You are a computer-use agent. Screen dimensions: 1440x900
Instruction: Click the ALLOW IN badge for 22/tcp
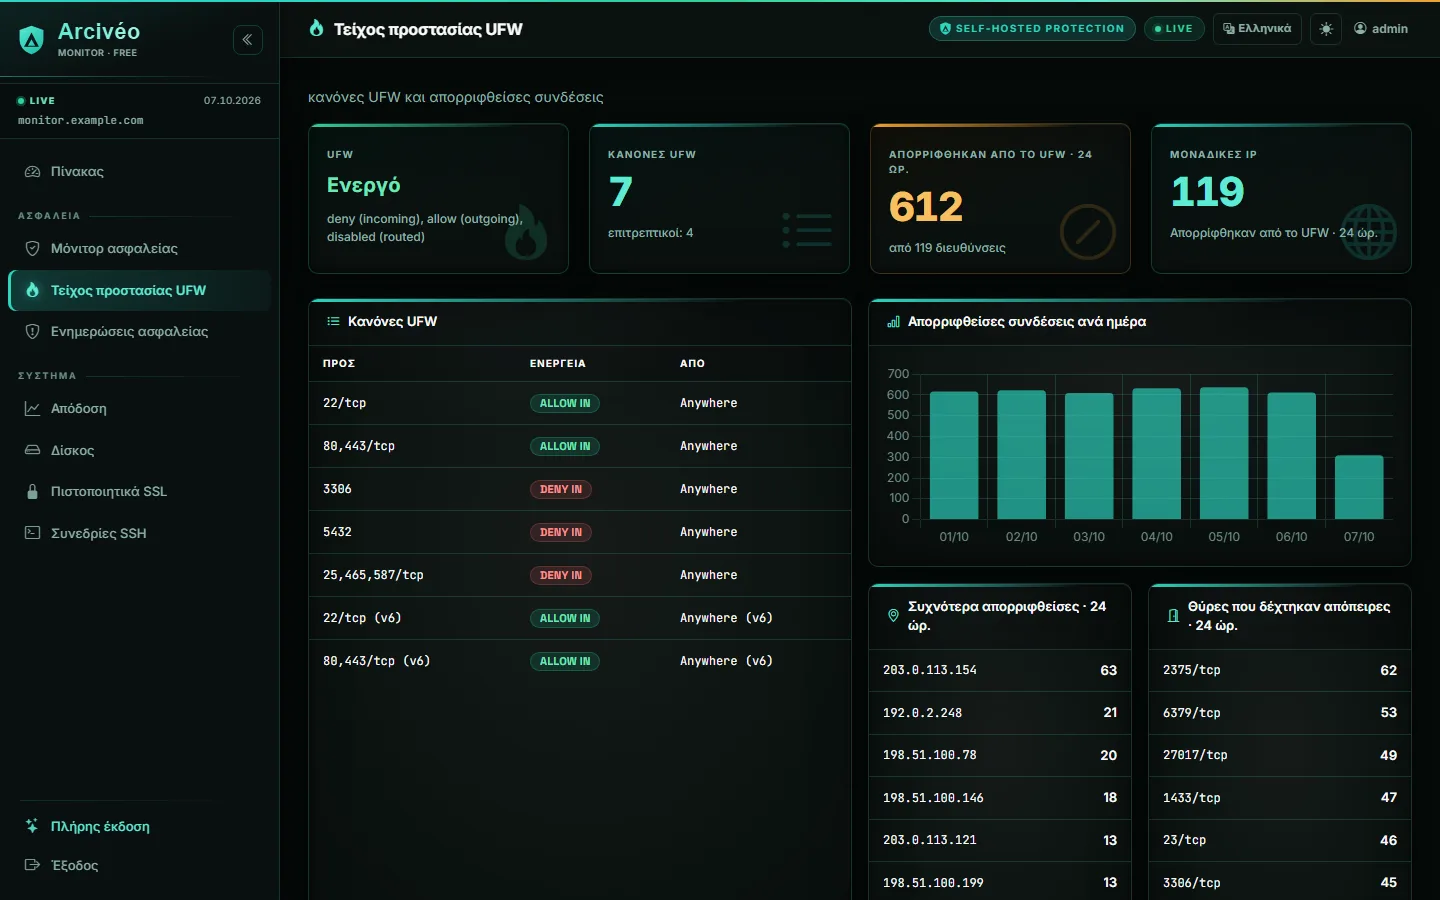[x=565, y=404]
